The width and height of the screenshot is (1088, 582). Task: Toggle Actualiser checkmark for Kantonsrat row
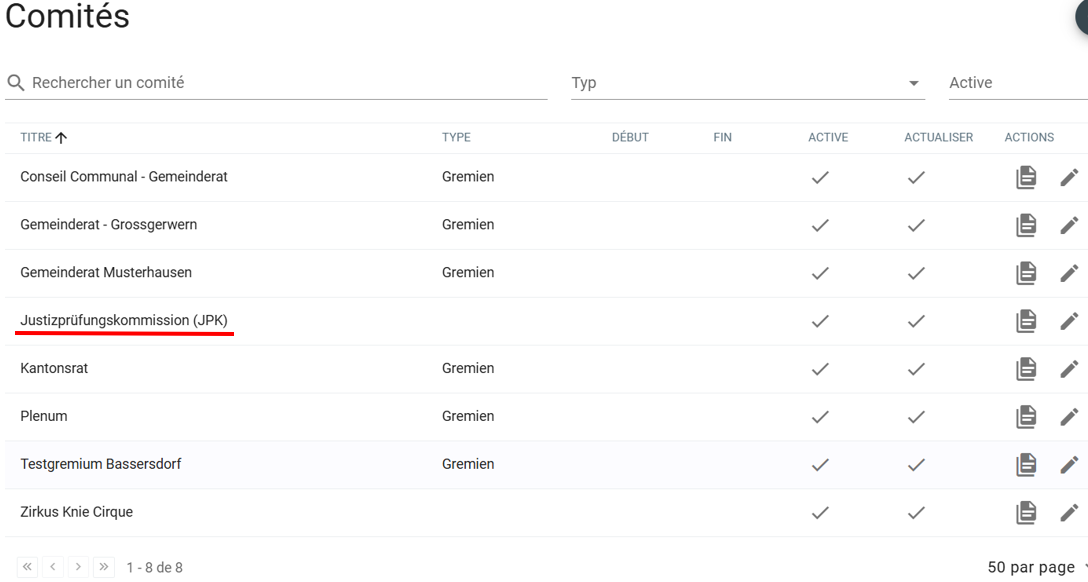point(916,369)
